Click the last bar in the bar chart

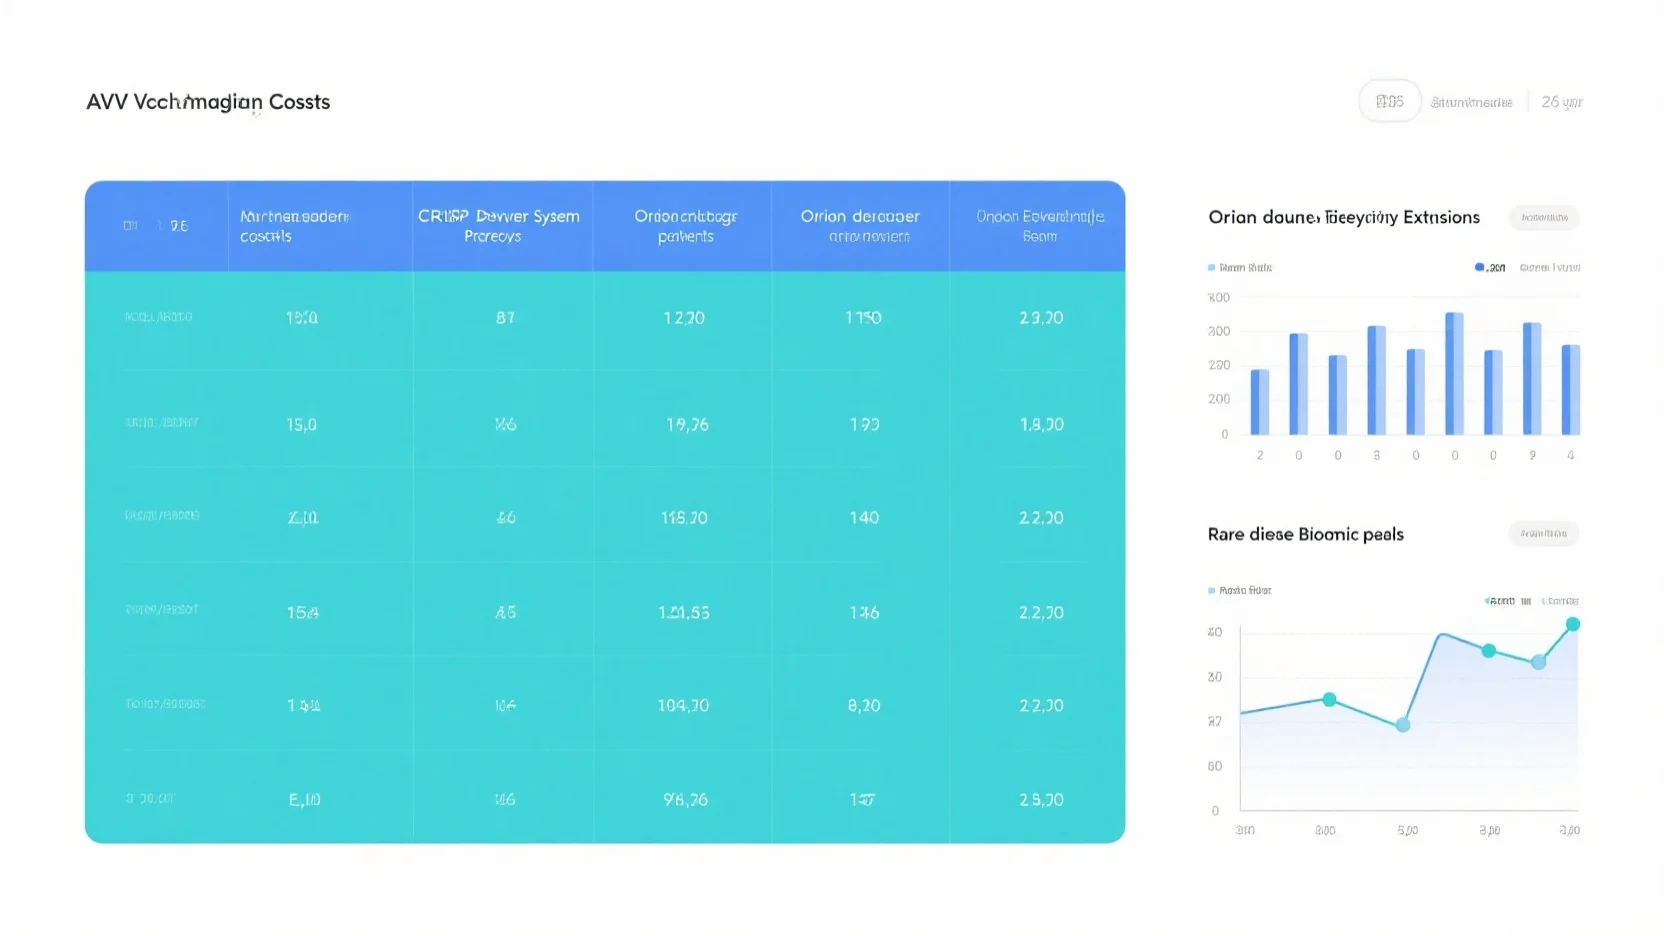coord(1570,389)
